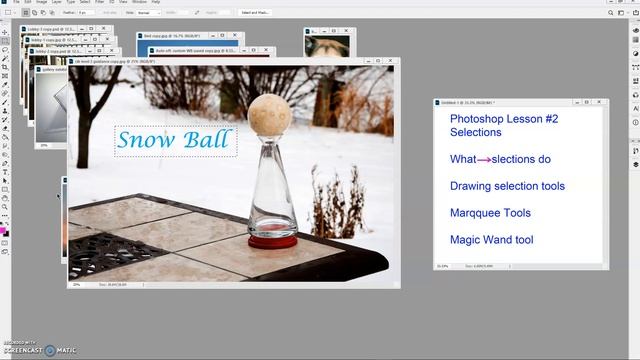
Task: Select the Eraser tool
Action: pos(5,129)
